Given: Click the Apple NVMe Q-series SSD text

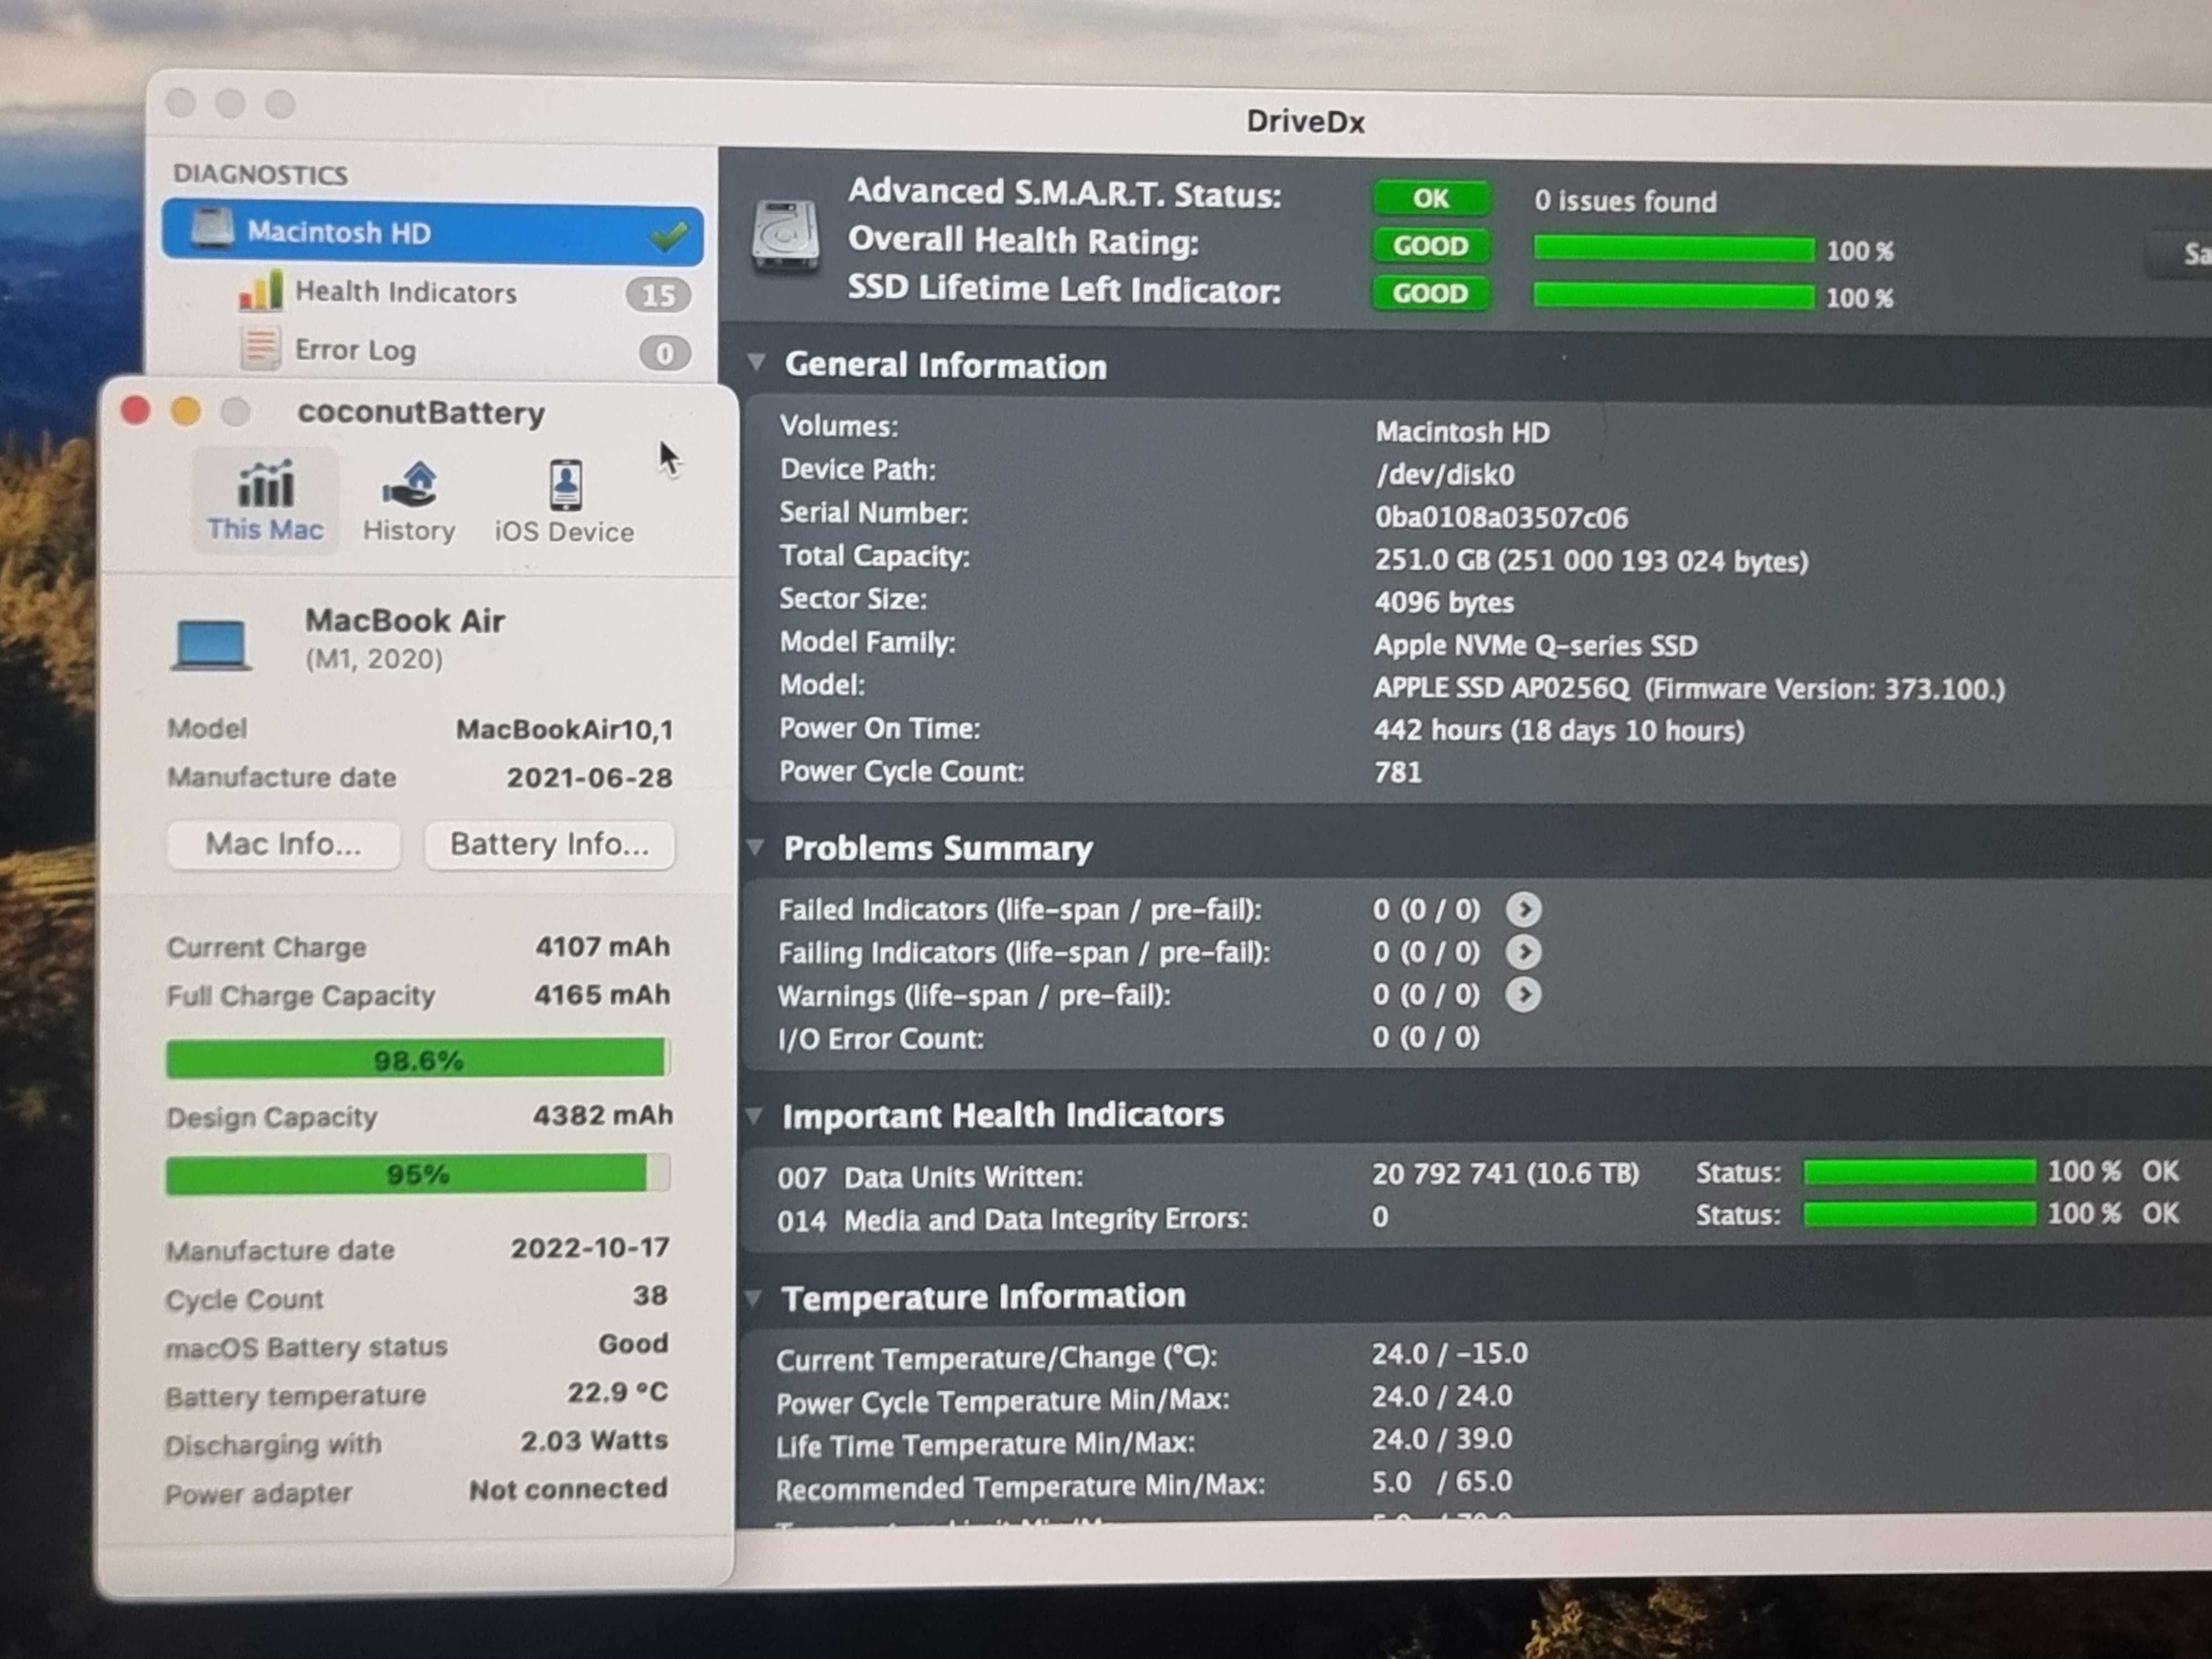Looking at the screenshot, I should [1535, 646].
